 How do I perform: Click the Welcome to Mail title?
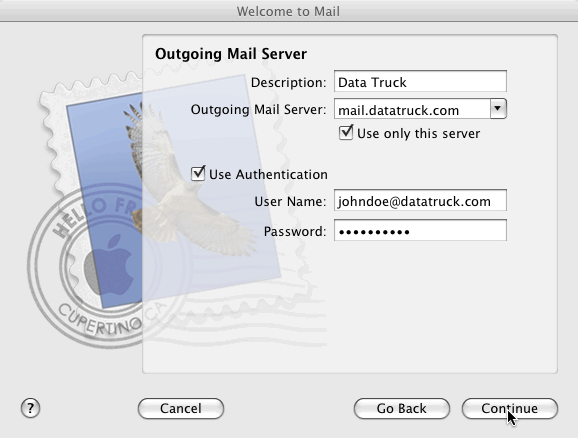(x=288, y=11)
